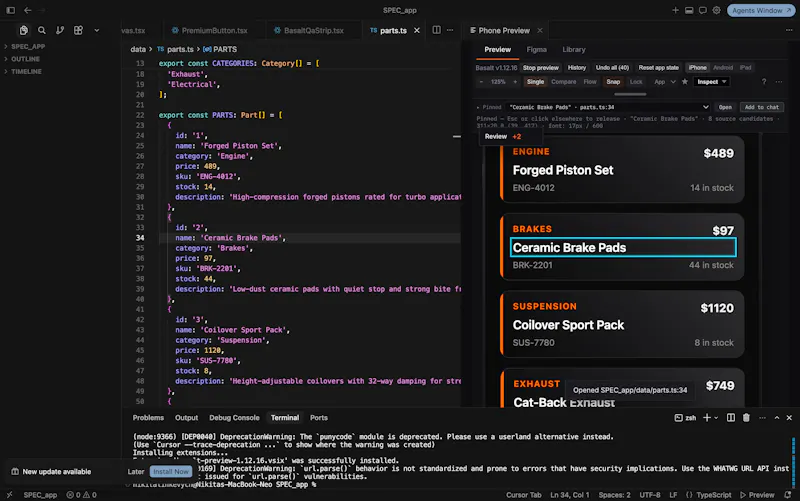Expand the Pinned disclosure triangle
The height and width of the screenshot is (501, 800).
(x=478, y=107)
